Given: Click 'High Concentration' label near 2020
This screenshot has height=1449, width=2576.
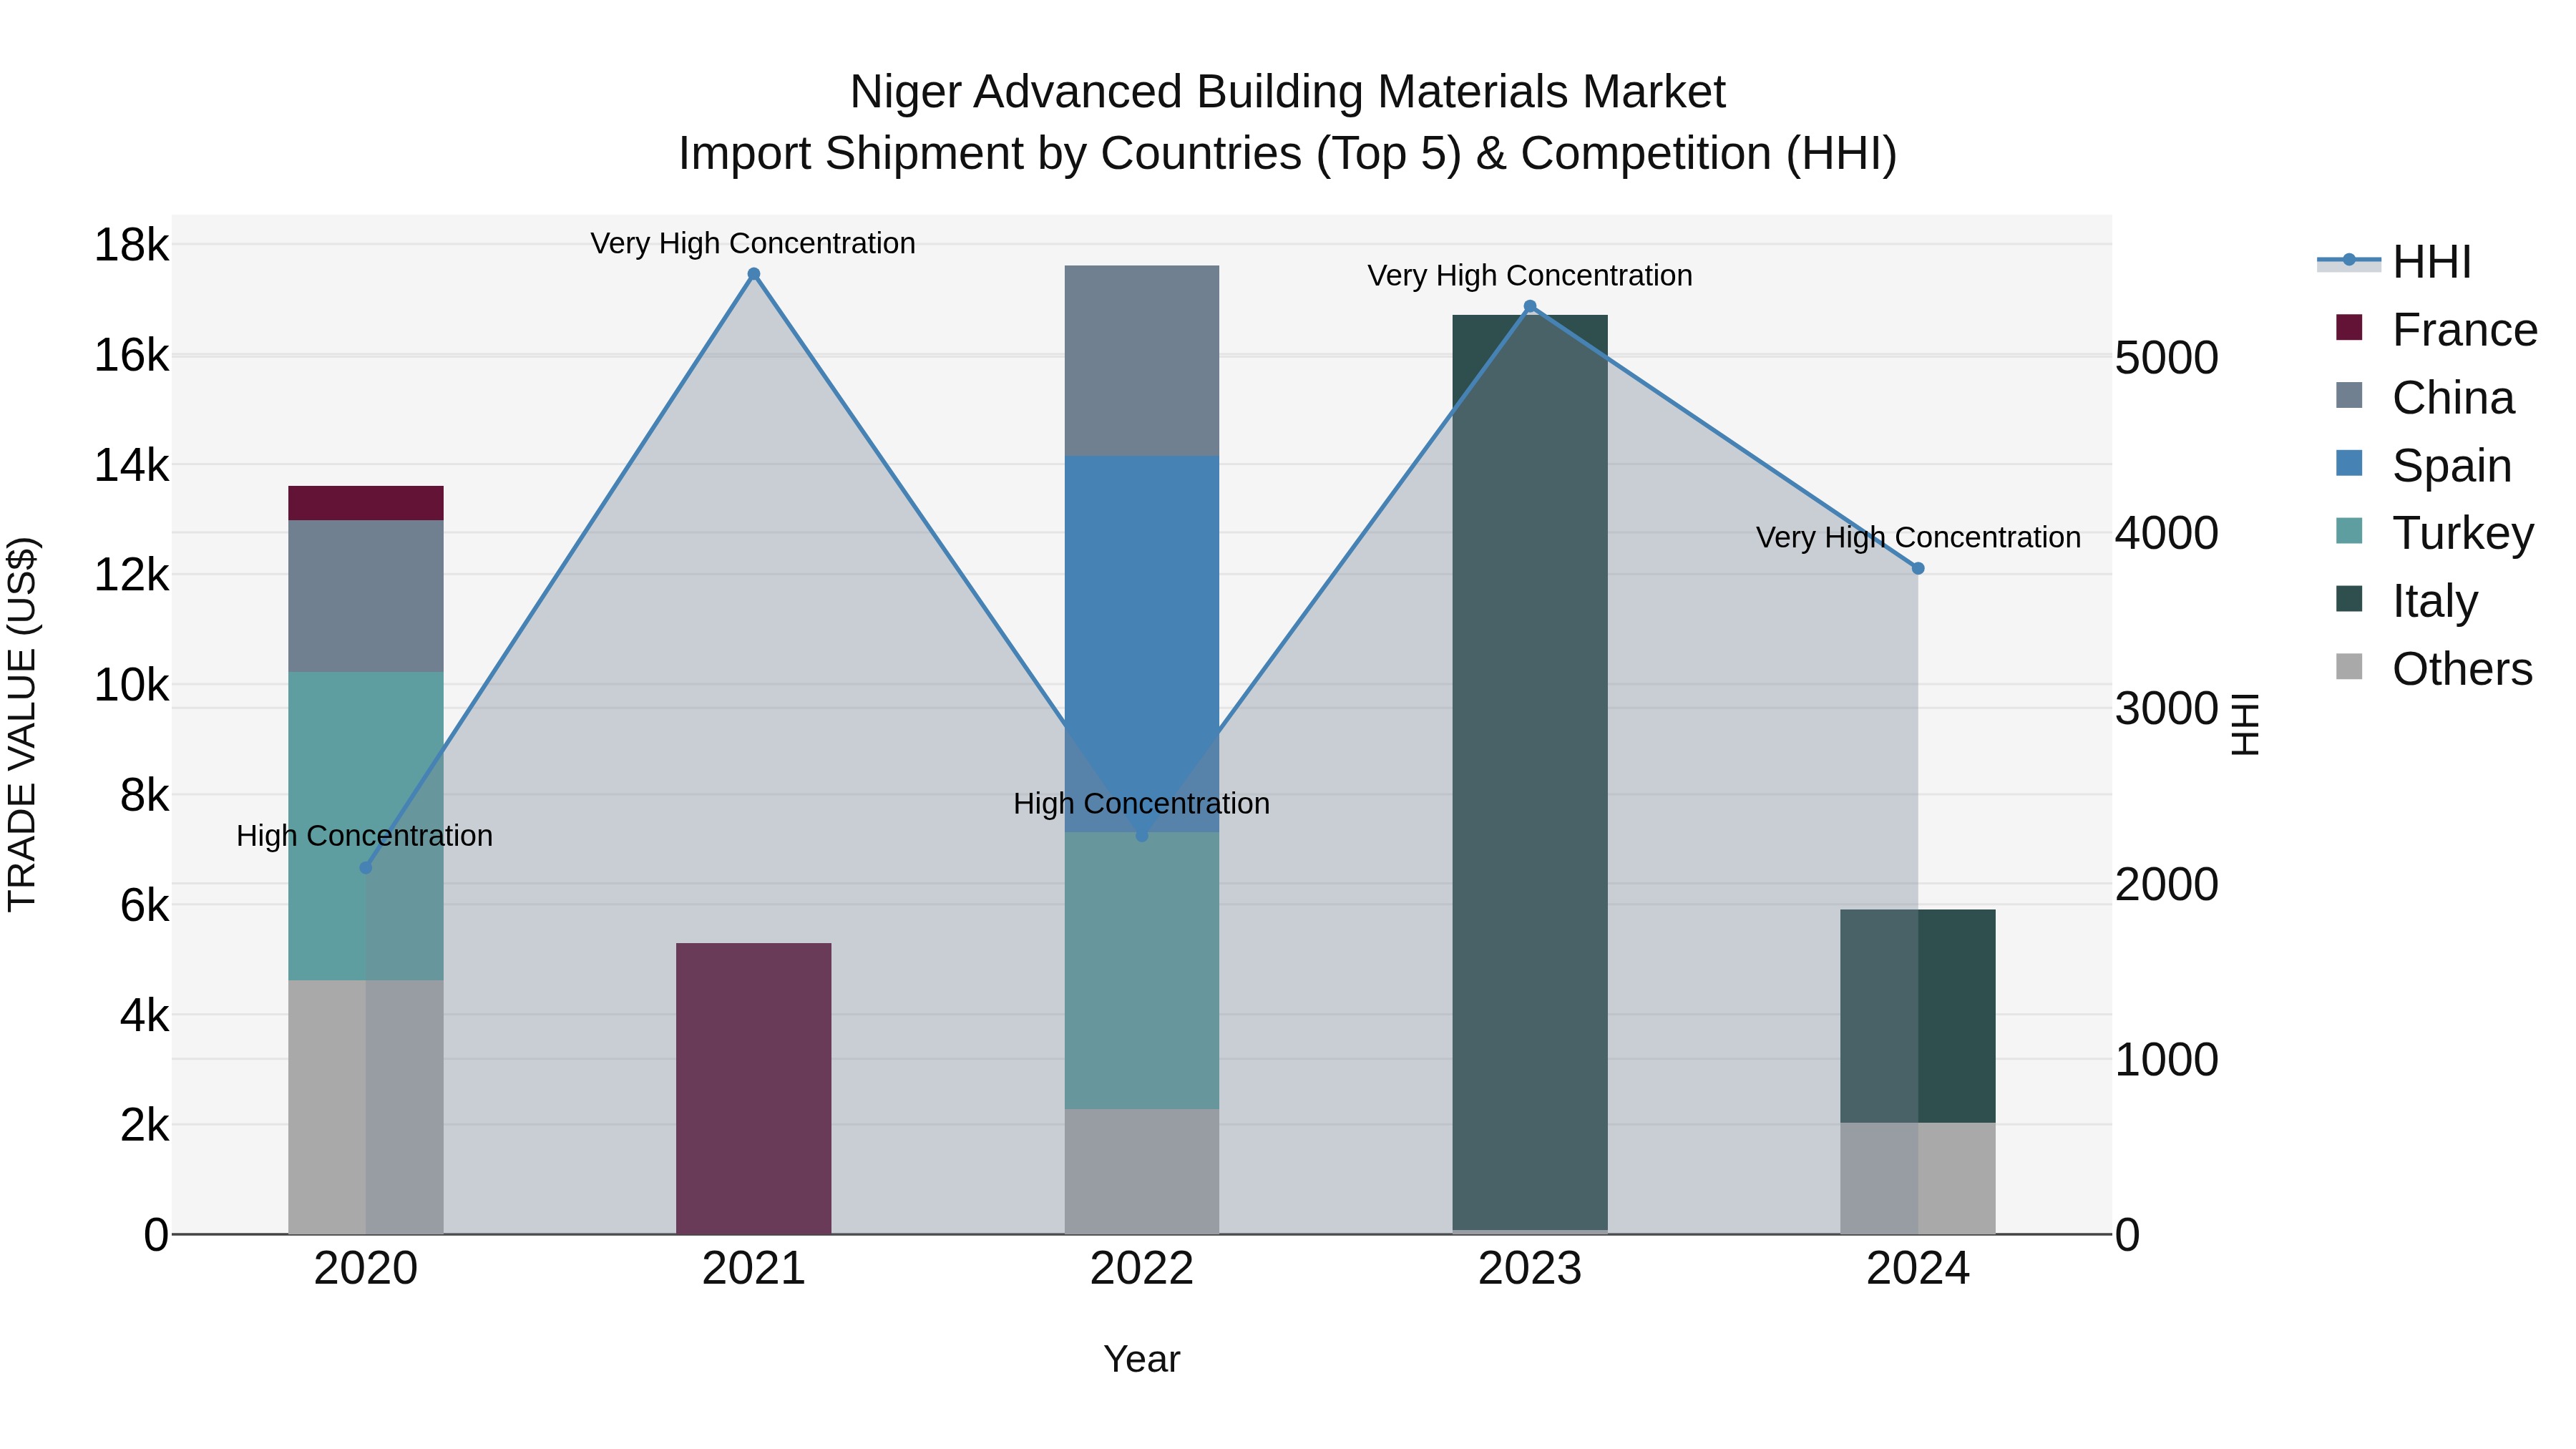Looking at the screenshot, I should click(x=365, y=836).
